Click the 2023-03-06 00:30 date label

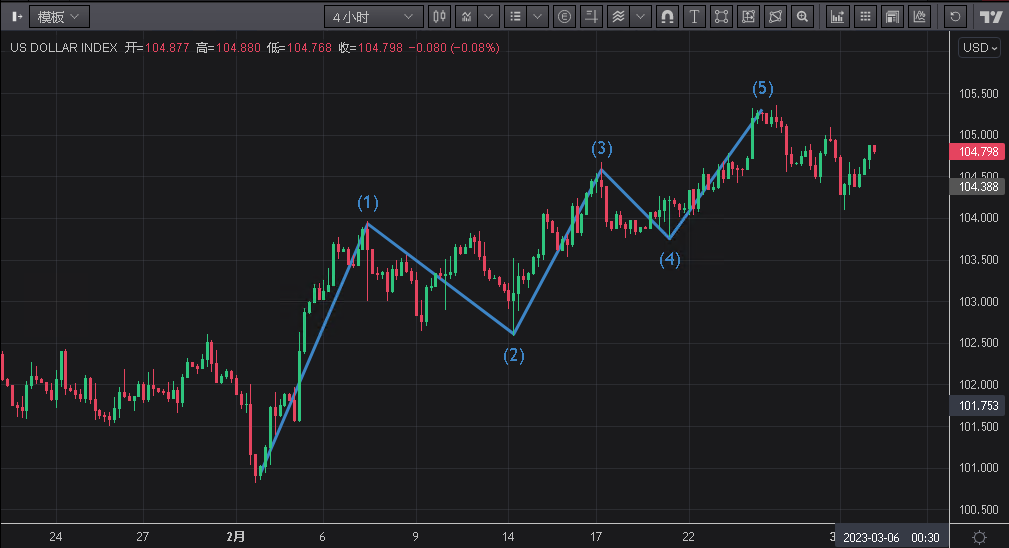(x=891, y=537)
